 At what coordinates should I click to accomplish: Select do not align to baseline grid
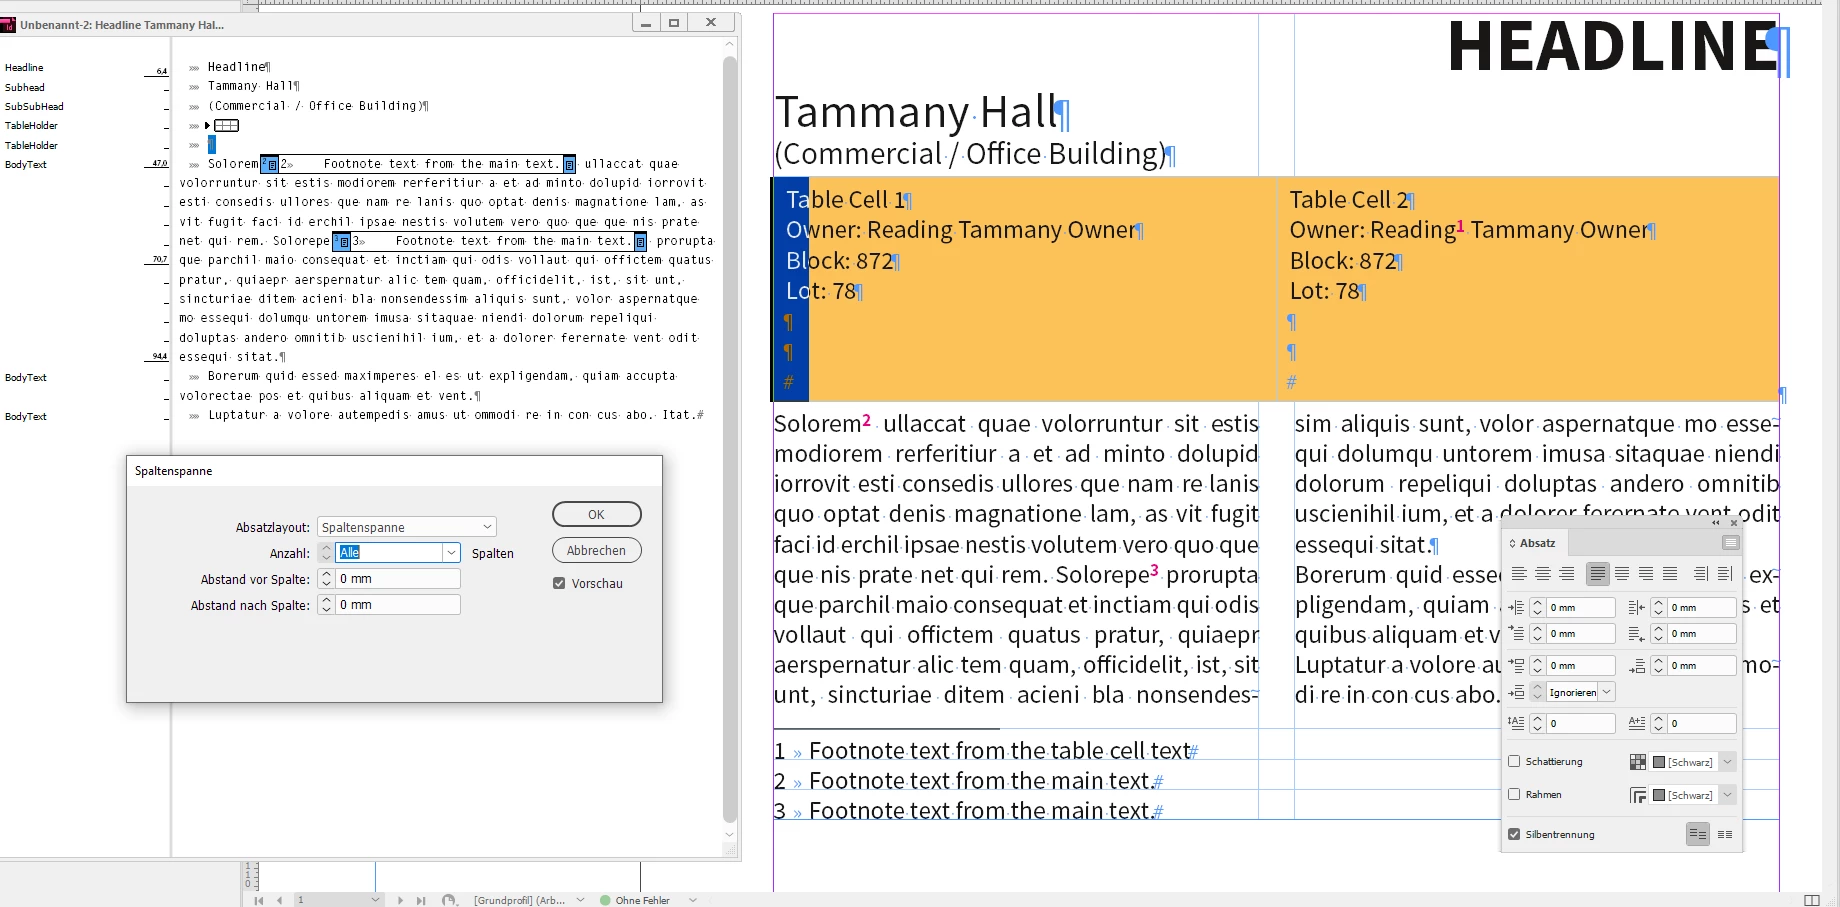click(x=1698, y=834)
